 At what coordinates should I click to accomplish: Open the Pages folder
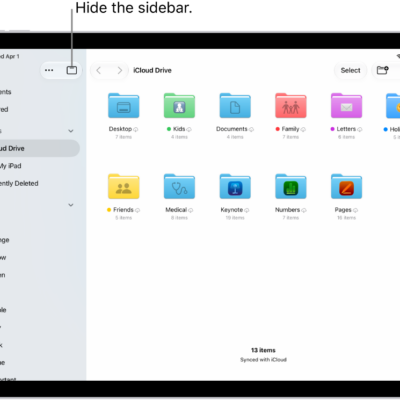tap(346, 186)
